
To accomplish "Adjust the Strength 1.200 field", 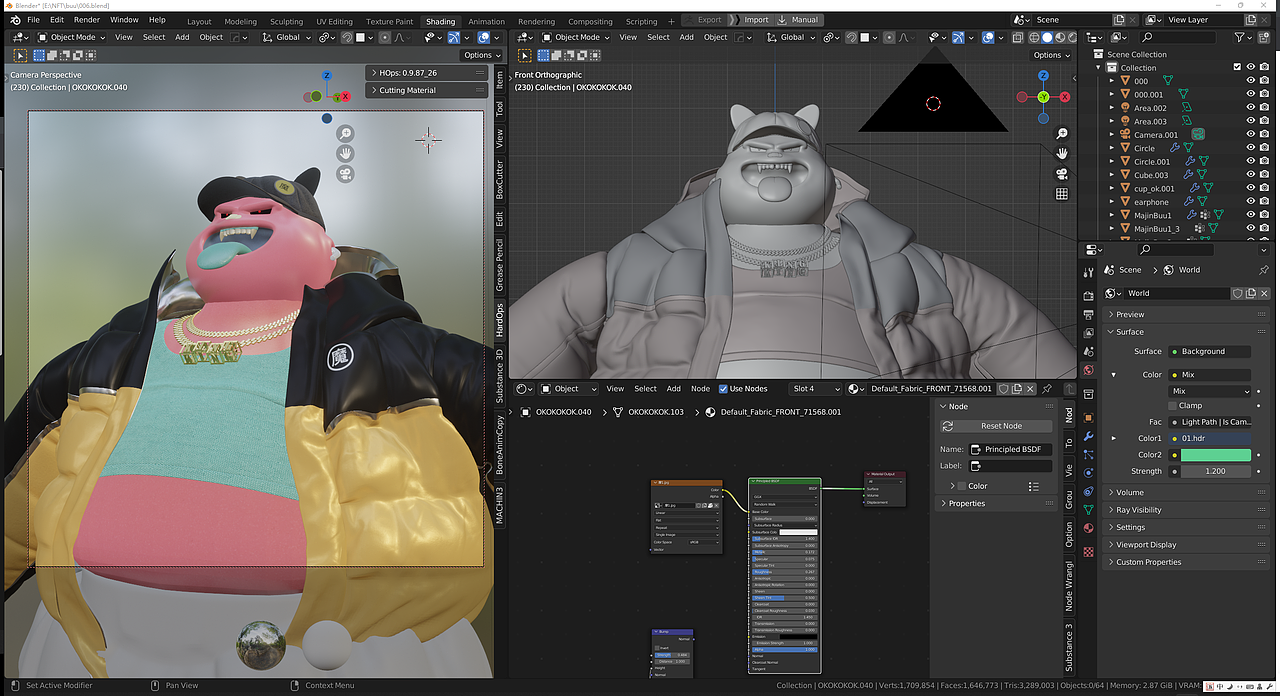I will point(1215,471).
